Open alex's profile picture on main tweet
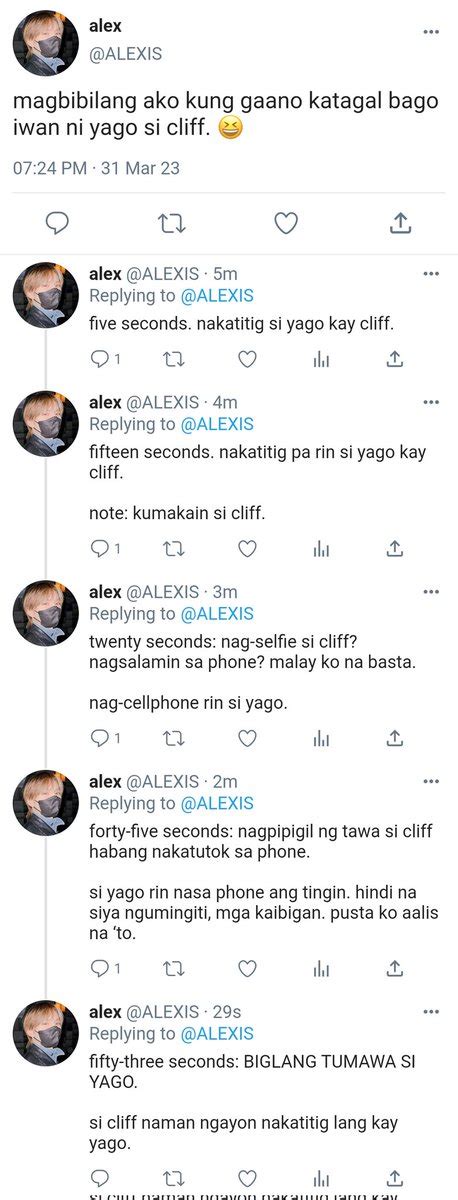Viewport: 458px width, 1200px height. pyautogui.click(x=45, y=44)
